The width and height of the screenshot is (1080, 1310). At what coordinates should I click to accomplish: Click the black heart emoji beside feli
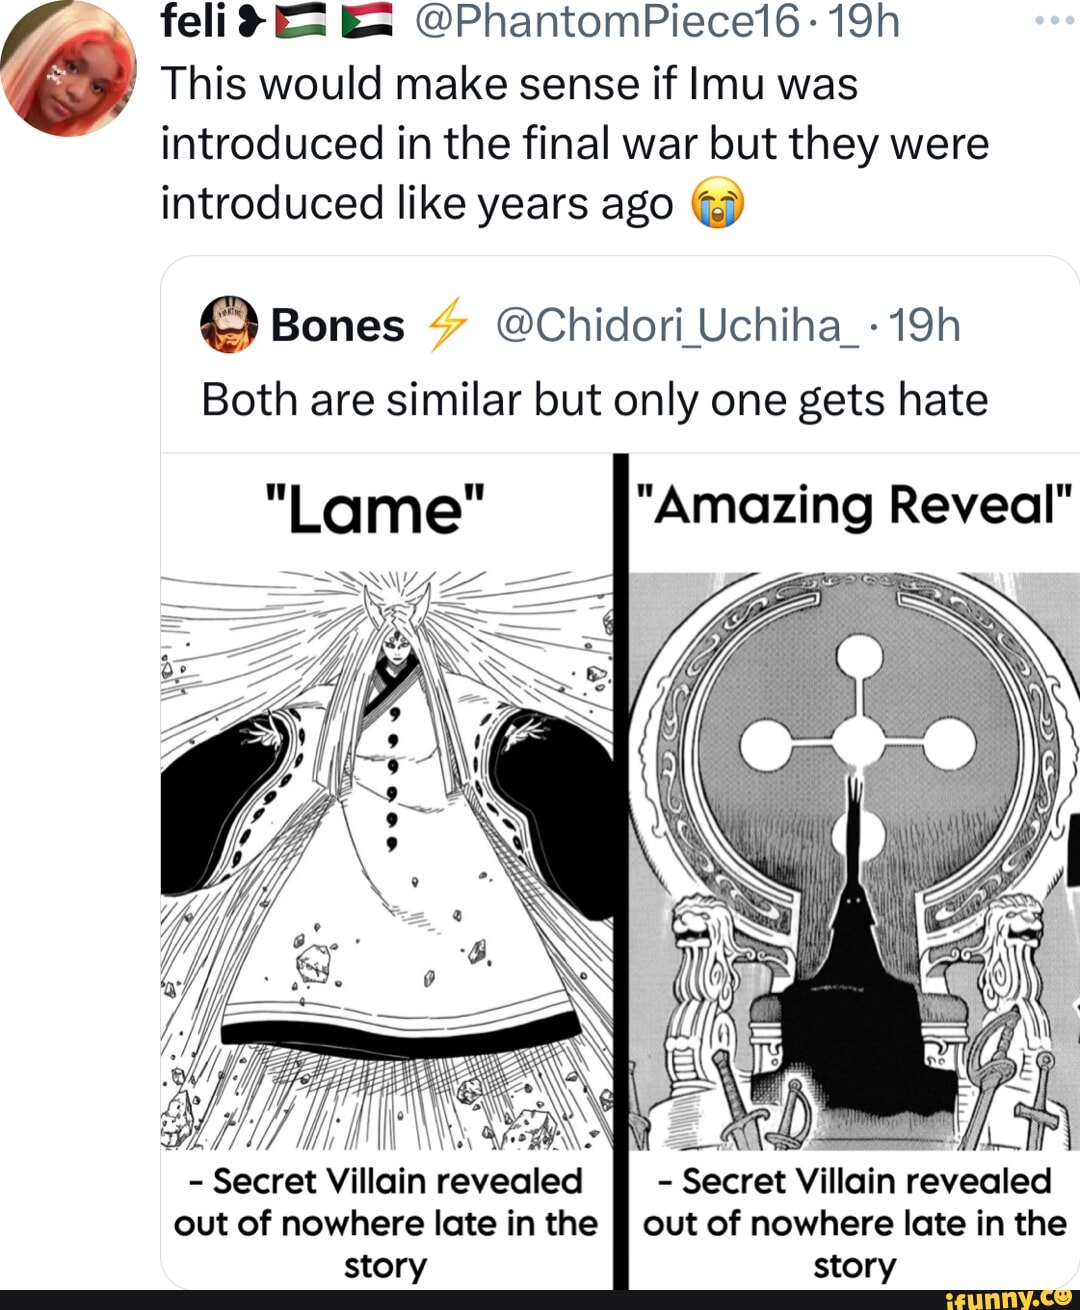click(x=250, y=21)
